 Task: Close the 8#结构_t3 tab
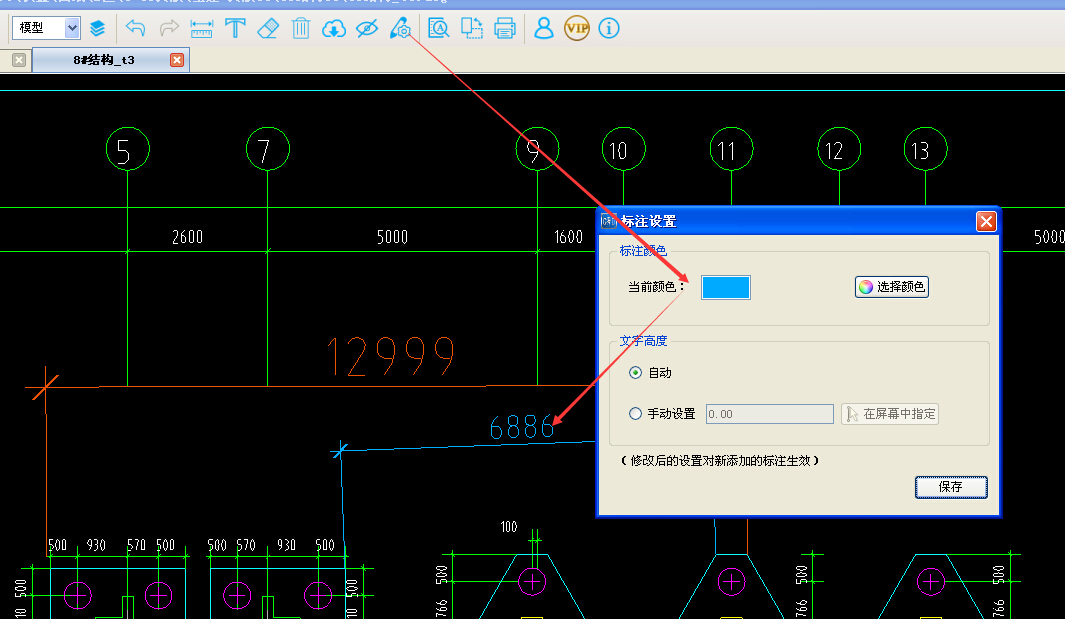click(x=177, y=60)
